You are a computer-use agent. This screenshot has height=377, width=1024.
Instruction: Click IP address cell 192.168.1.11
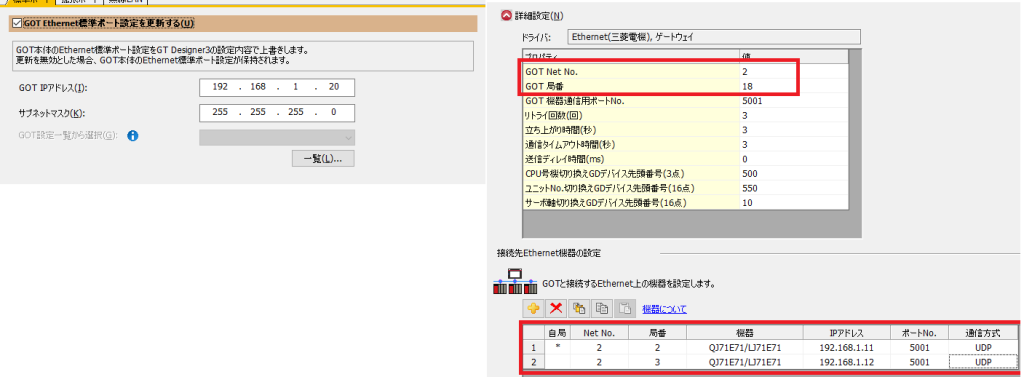tap(847, 347)
